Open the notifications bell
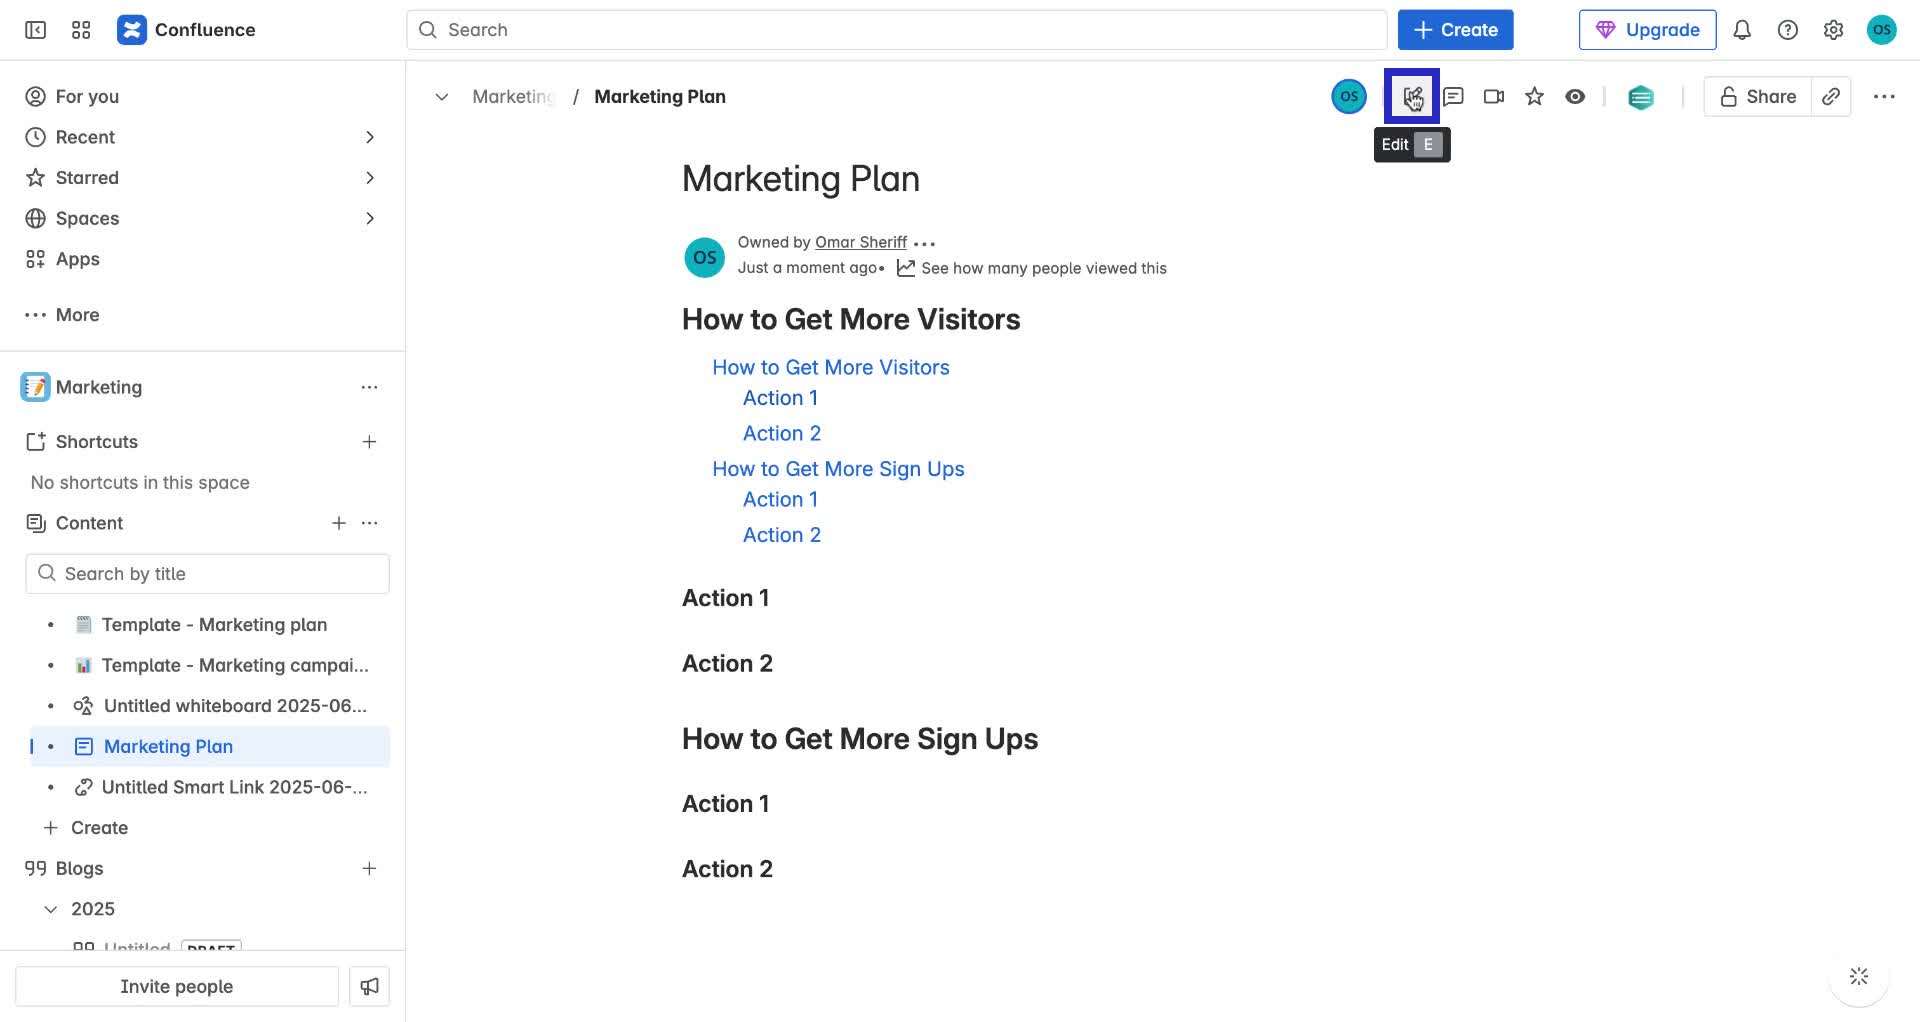This screenshot has width=1920, height=1022. 1741,30
